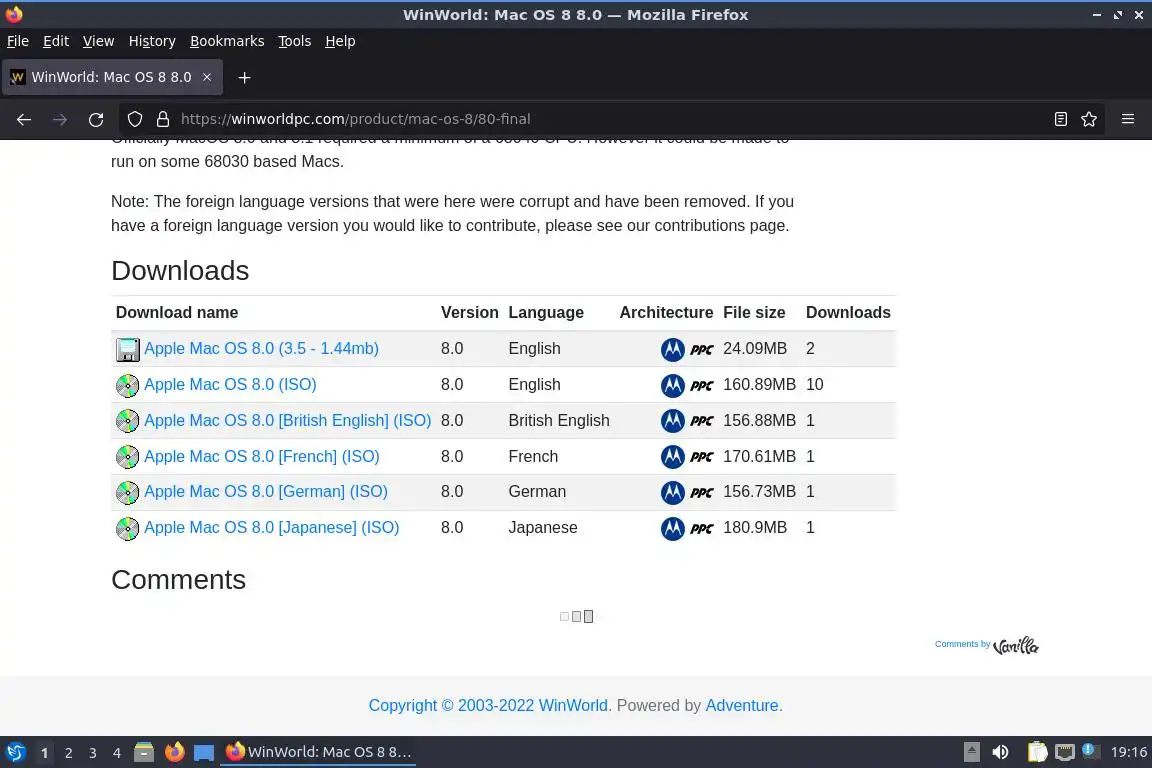
Task: Bookmark this page with the star icon
Action: tap(1089, 119)
